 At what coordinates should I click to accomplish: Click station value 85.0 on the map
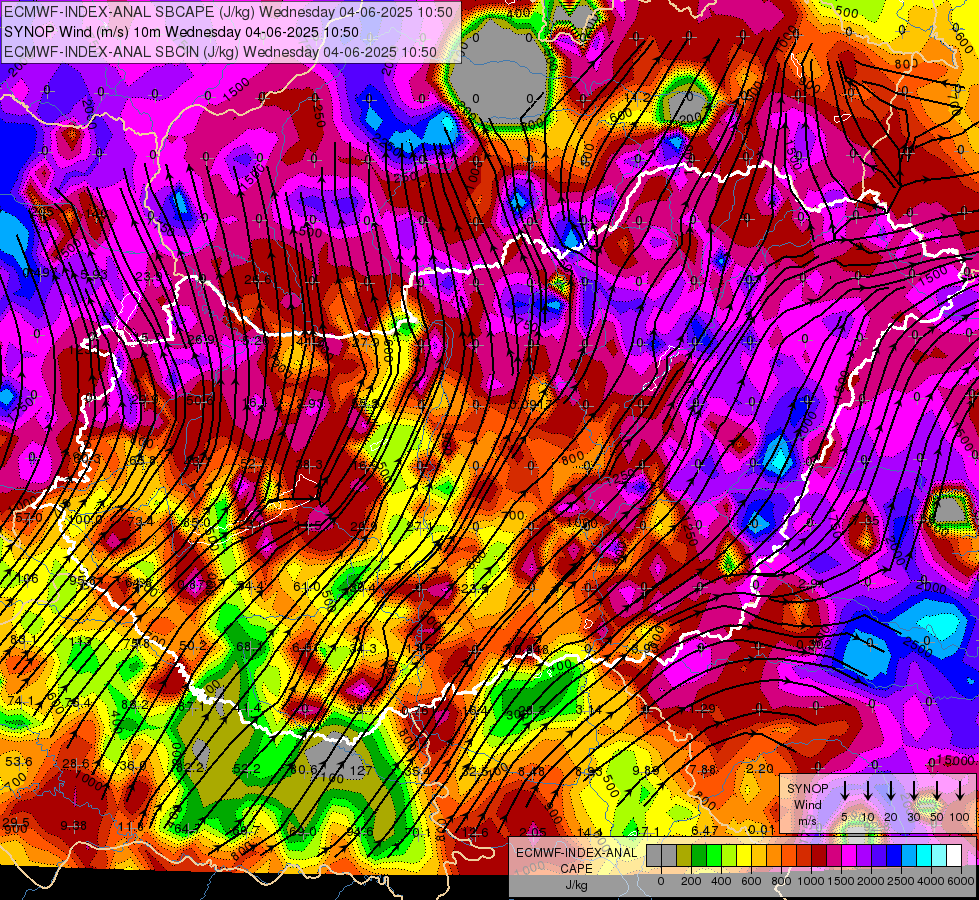tap(197, 522)
